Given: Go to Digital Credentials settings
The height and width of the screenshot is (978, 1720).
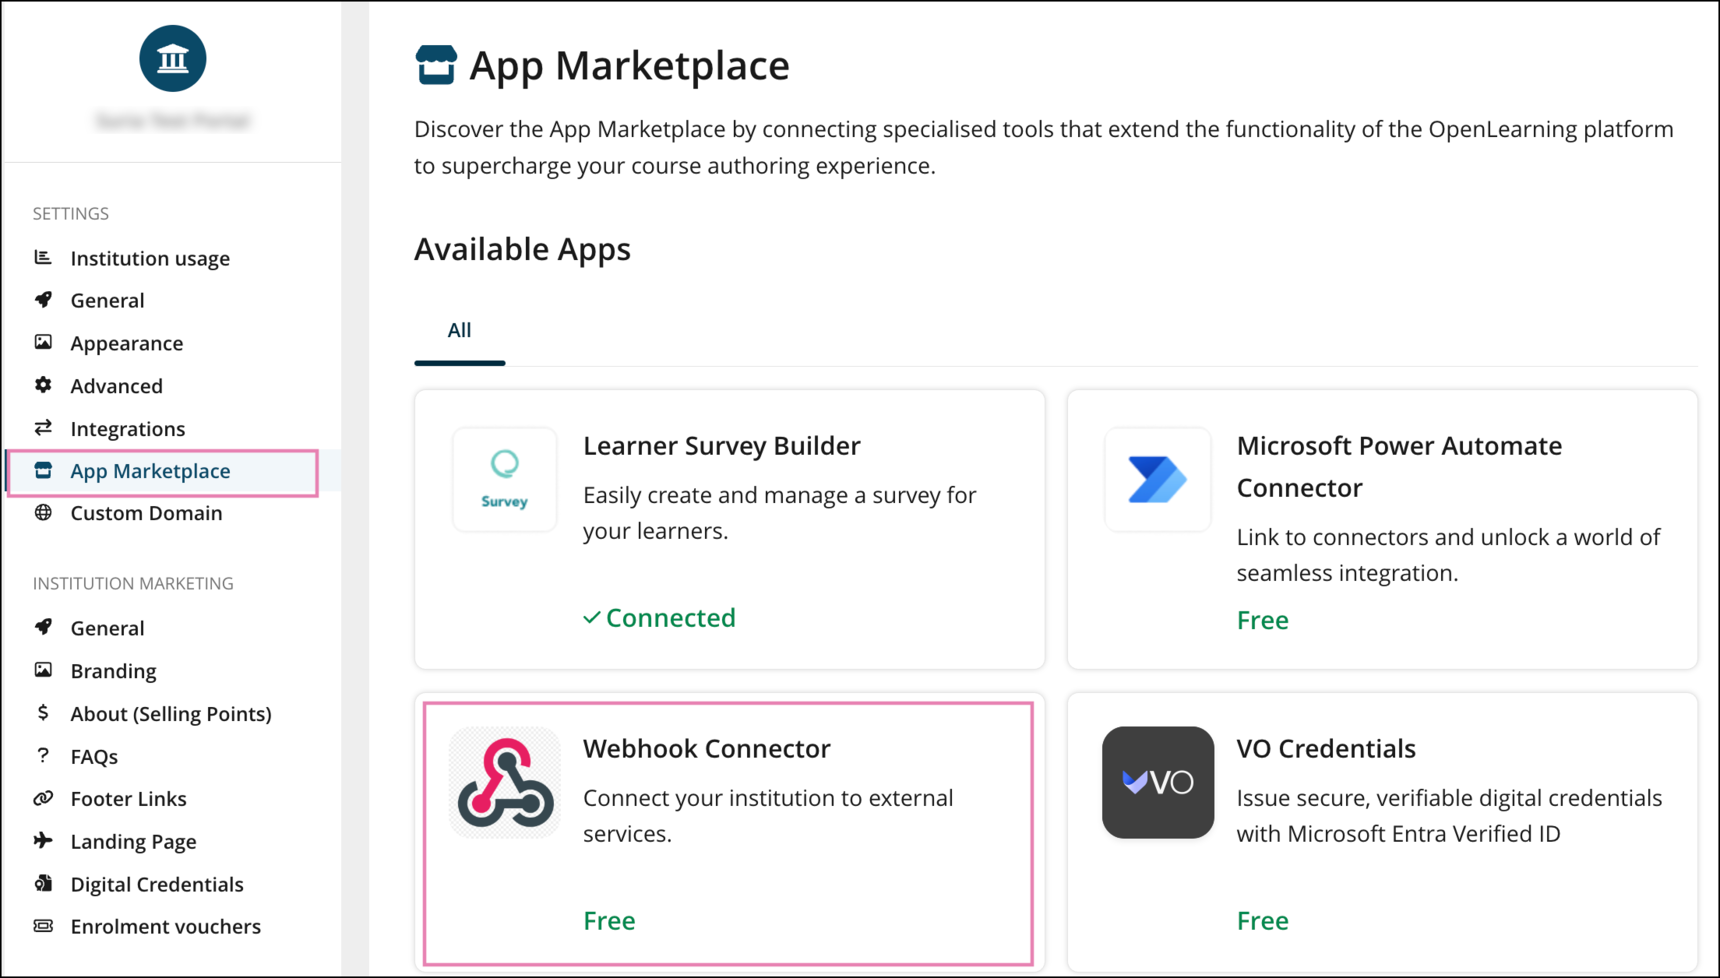Looking at the screenshot, I should click(157, 884).
